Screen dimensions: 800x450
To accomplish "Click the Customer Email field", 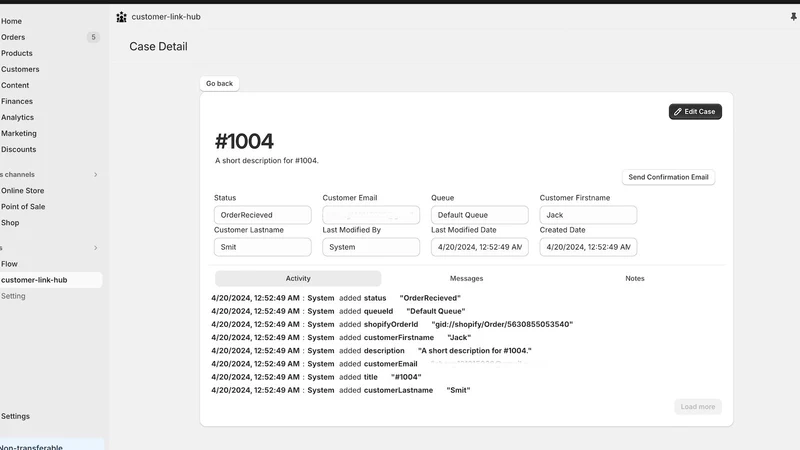I will [x=371, y=215].
